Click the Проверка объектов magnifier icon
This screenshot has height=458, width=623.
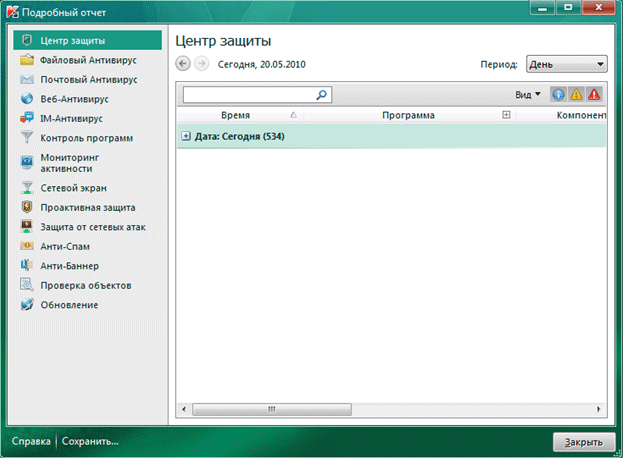click(x=27, y=285)
